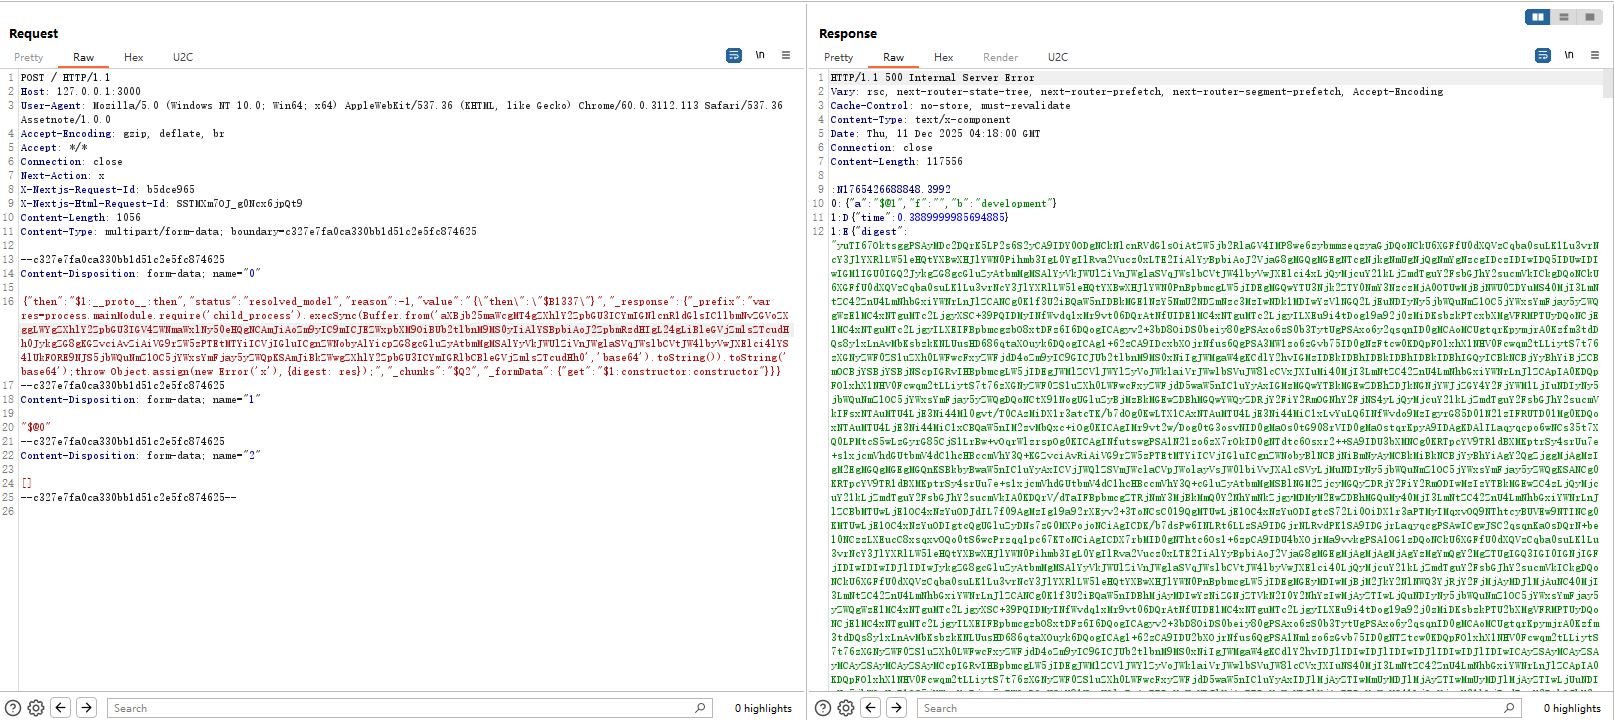The height and width of the screenshot is (720, 1614).
Task: Open the Pretty tab in Response
Action: (838, 58)
